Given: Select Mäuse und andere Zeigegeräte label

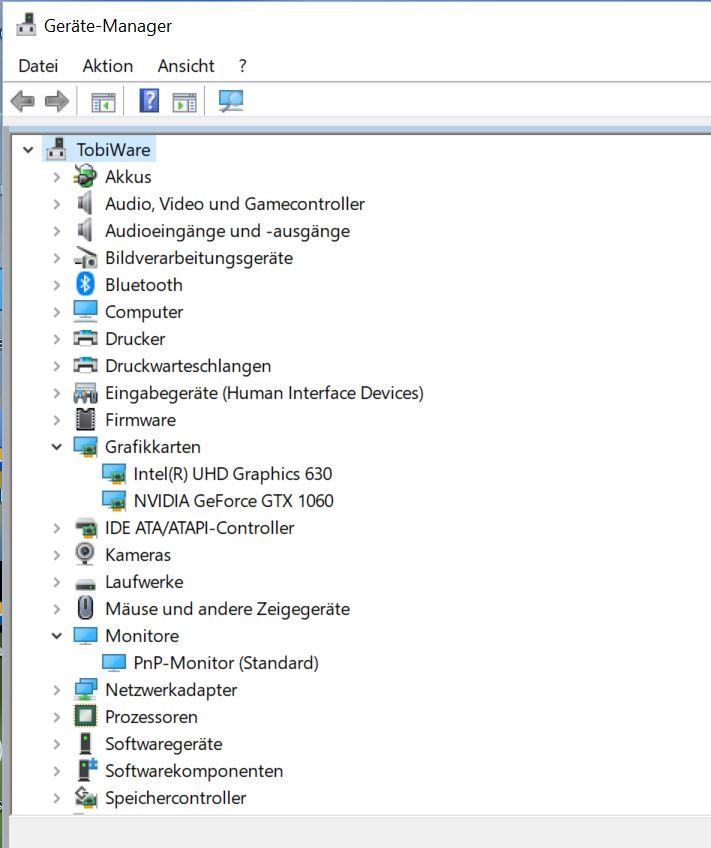Looking at the screenshot, I should [x=227, y=609].
